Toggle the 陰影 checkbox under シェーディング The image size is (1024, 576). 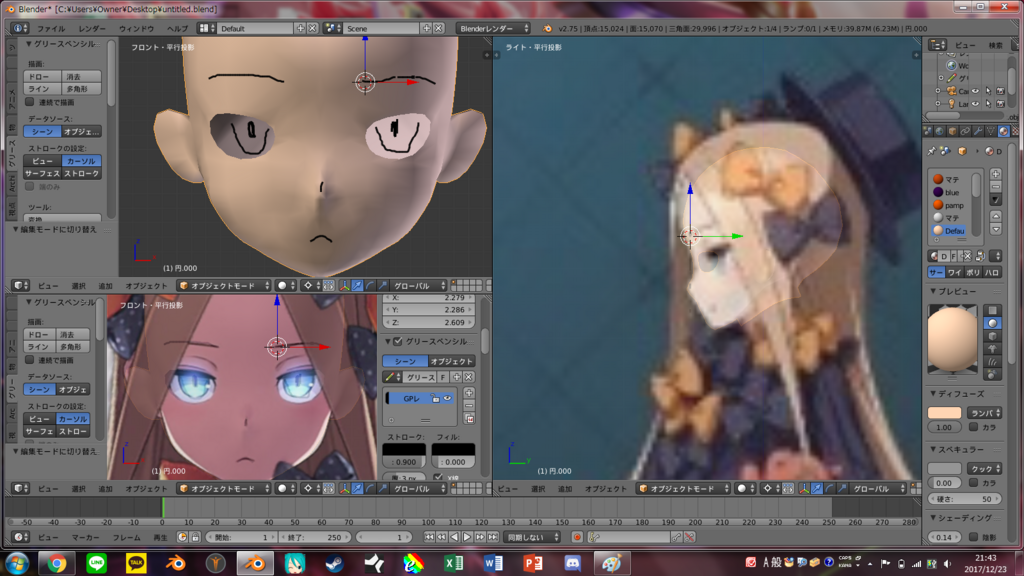point(974,537)
